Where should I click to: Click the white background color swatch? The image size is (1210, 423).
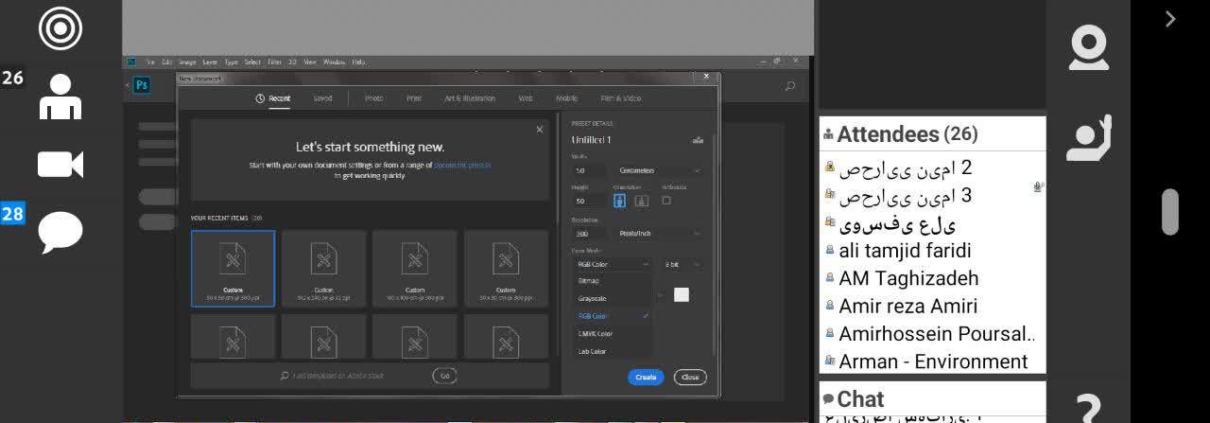[681, 295]
